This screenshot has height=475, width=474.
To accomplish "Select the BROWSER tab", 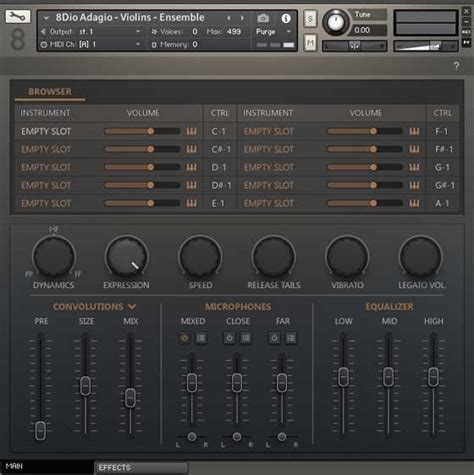I will [50, 92].
